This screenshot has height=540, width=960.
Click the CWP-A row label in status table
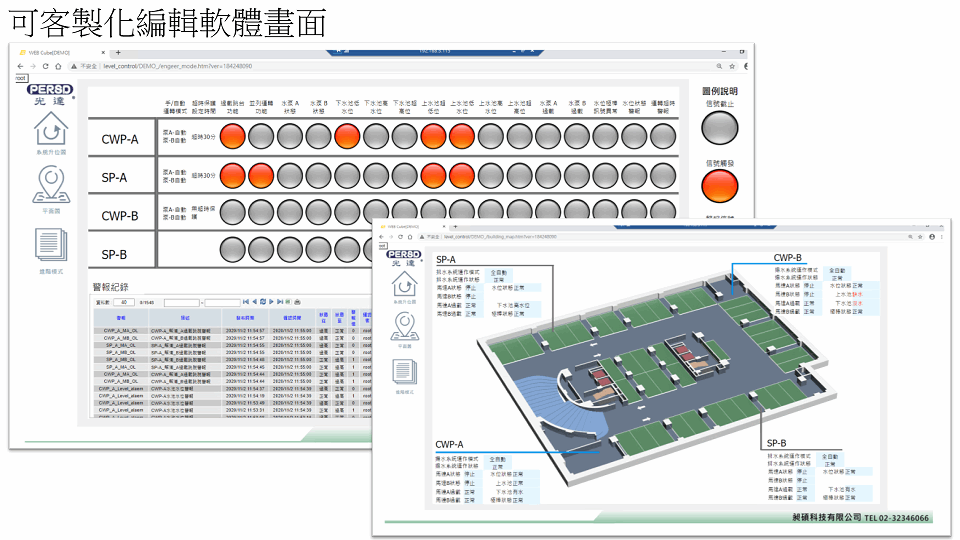tap(120, 140)
